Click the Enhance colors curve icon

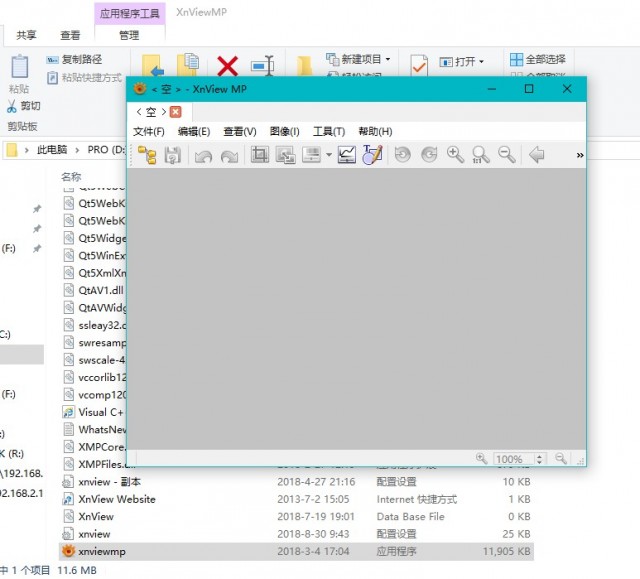[347, 155]
